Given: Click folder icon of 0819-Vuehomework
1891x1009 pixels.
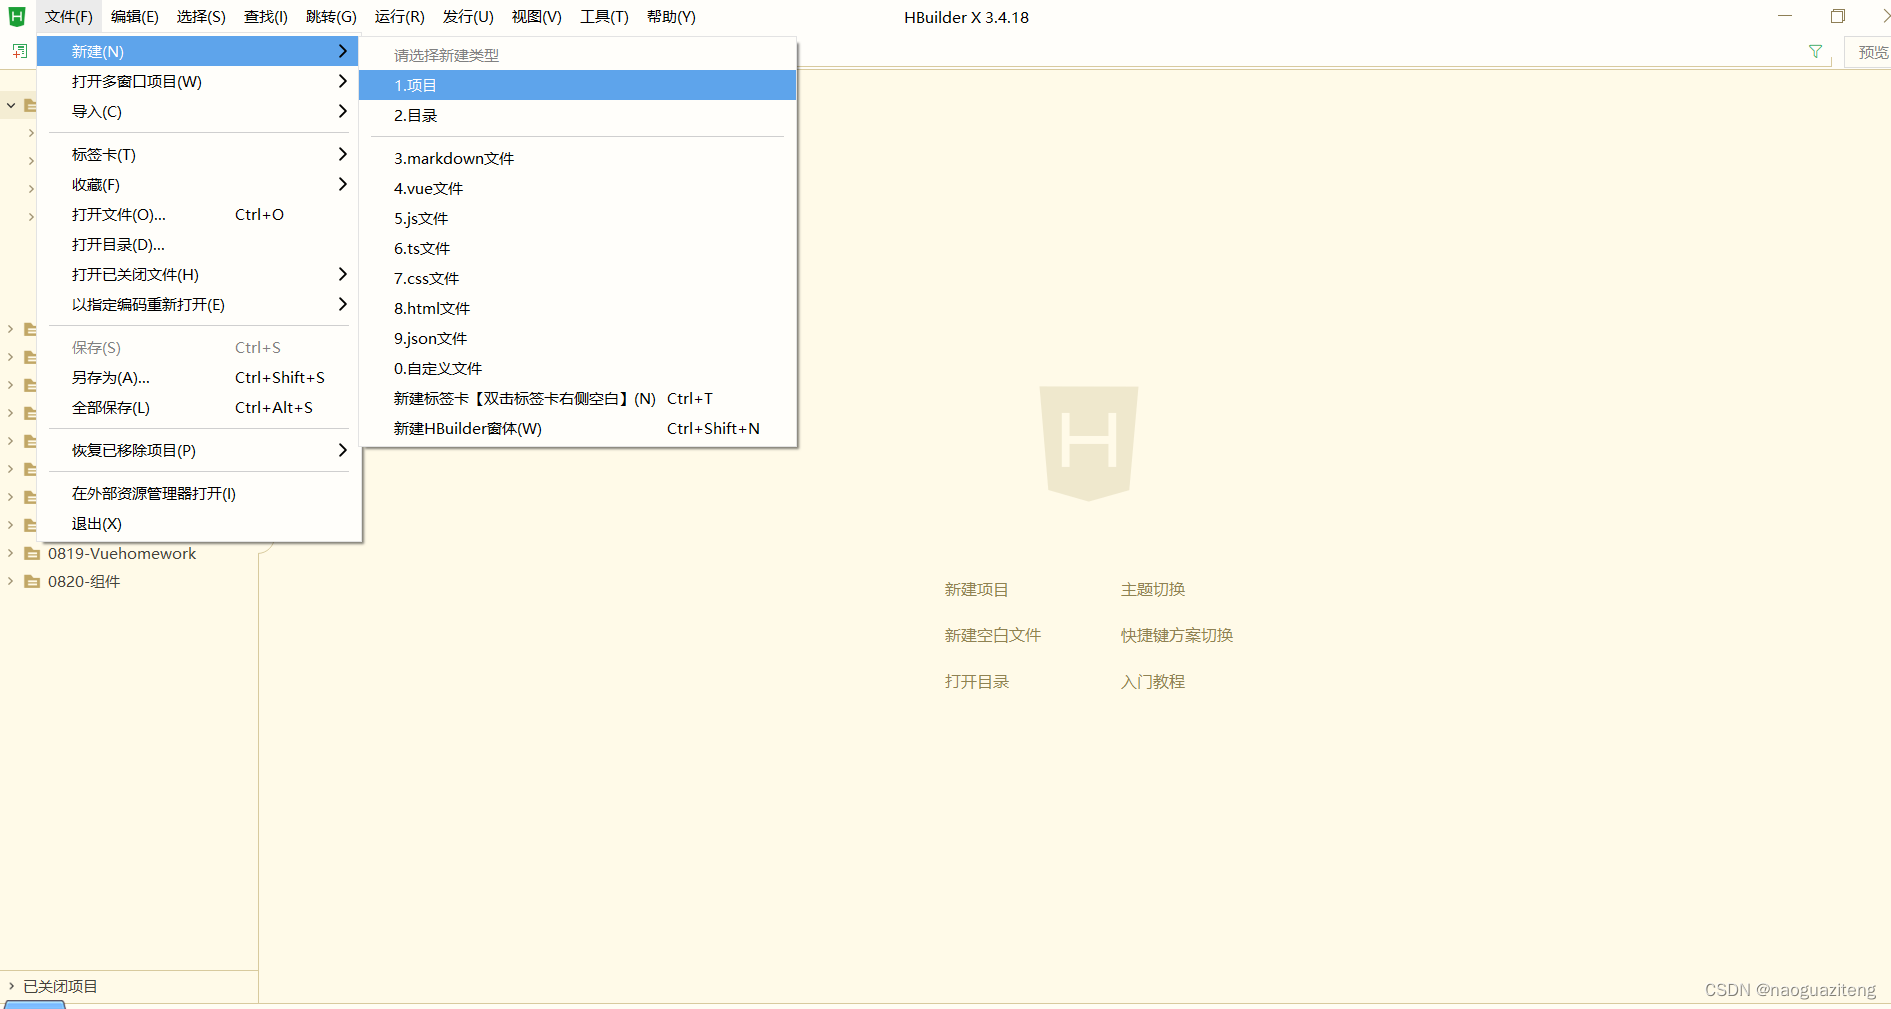Looking at the screenshot, I should click(x=32, y=553).
